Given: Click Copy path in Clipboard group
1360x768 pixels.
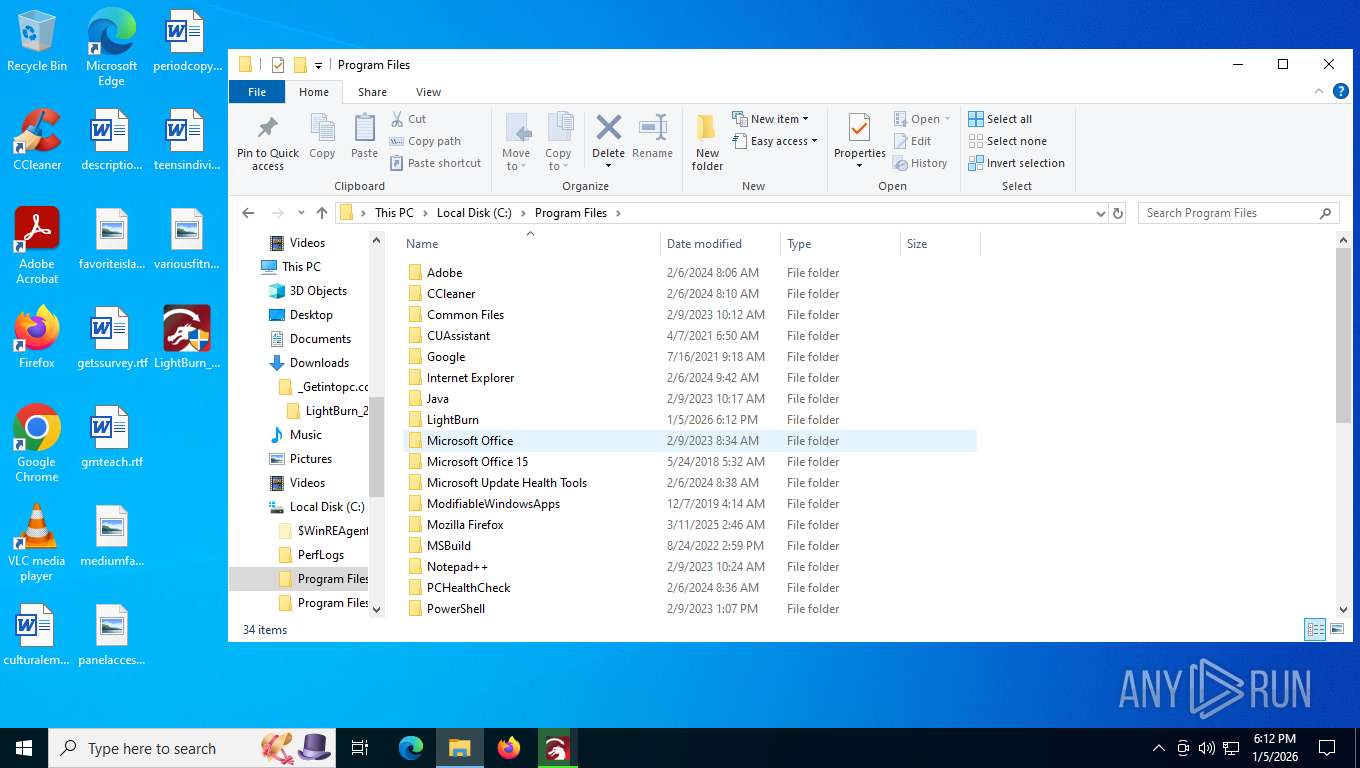Looking at the screenshot, I should (425, 141).
